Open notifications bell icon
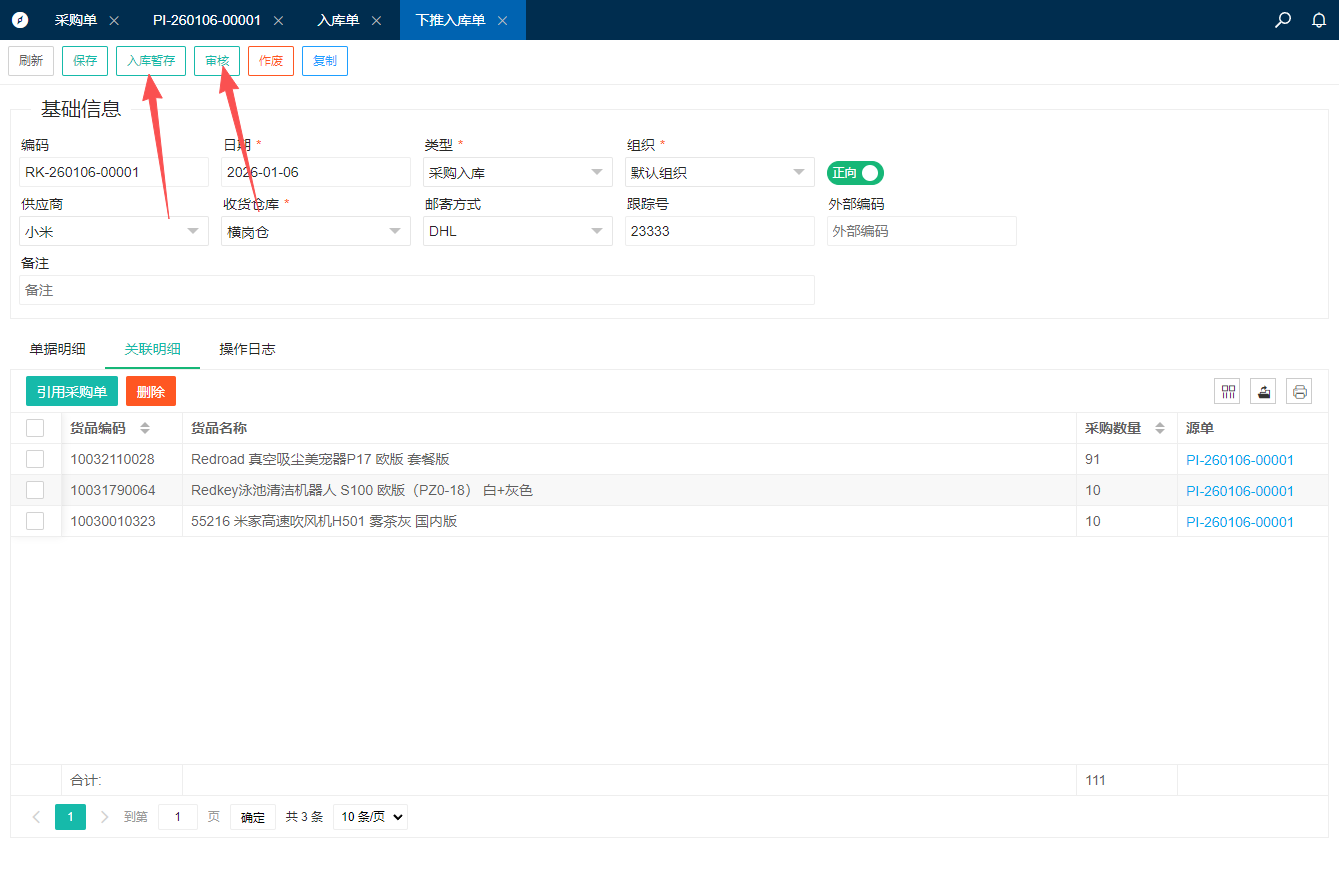1339x875 pixels. tap(1319, 20)
